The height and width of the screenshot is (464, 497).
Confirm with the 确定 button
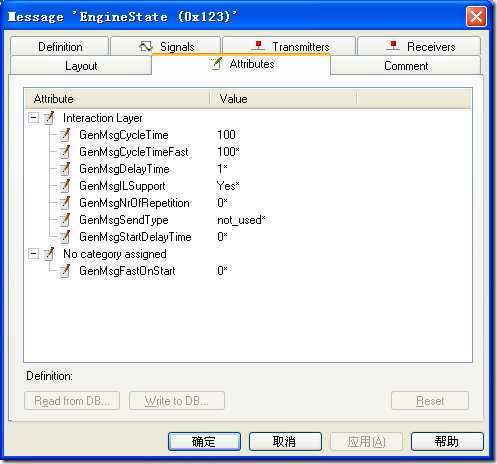(204, 441)
